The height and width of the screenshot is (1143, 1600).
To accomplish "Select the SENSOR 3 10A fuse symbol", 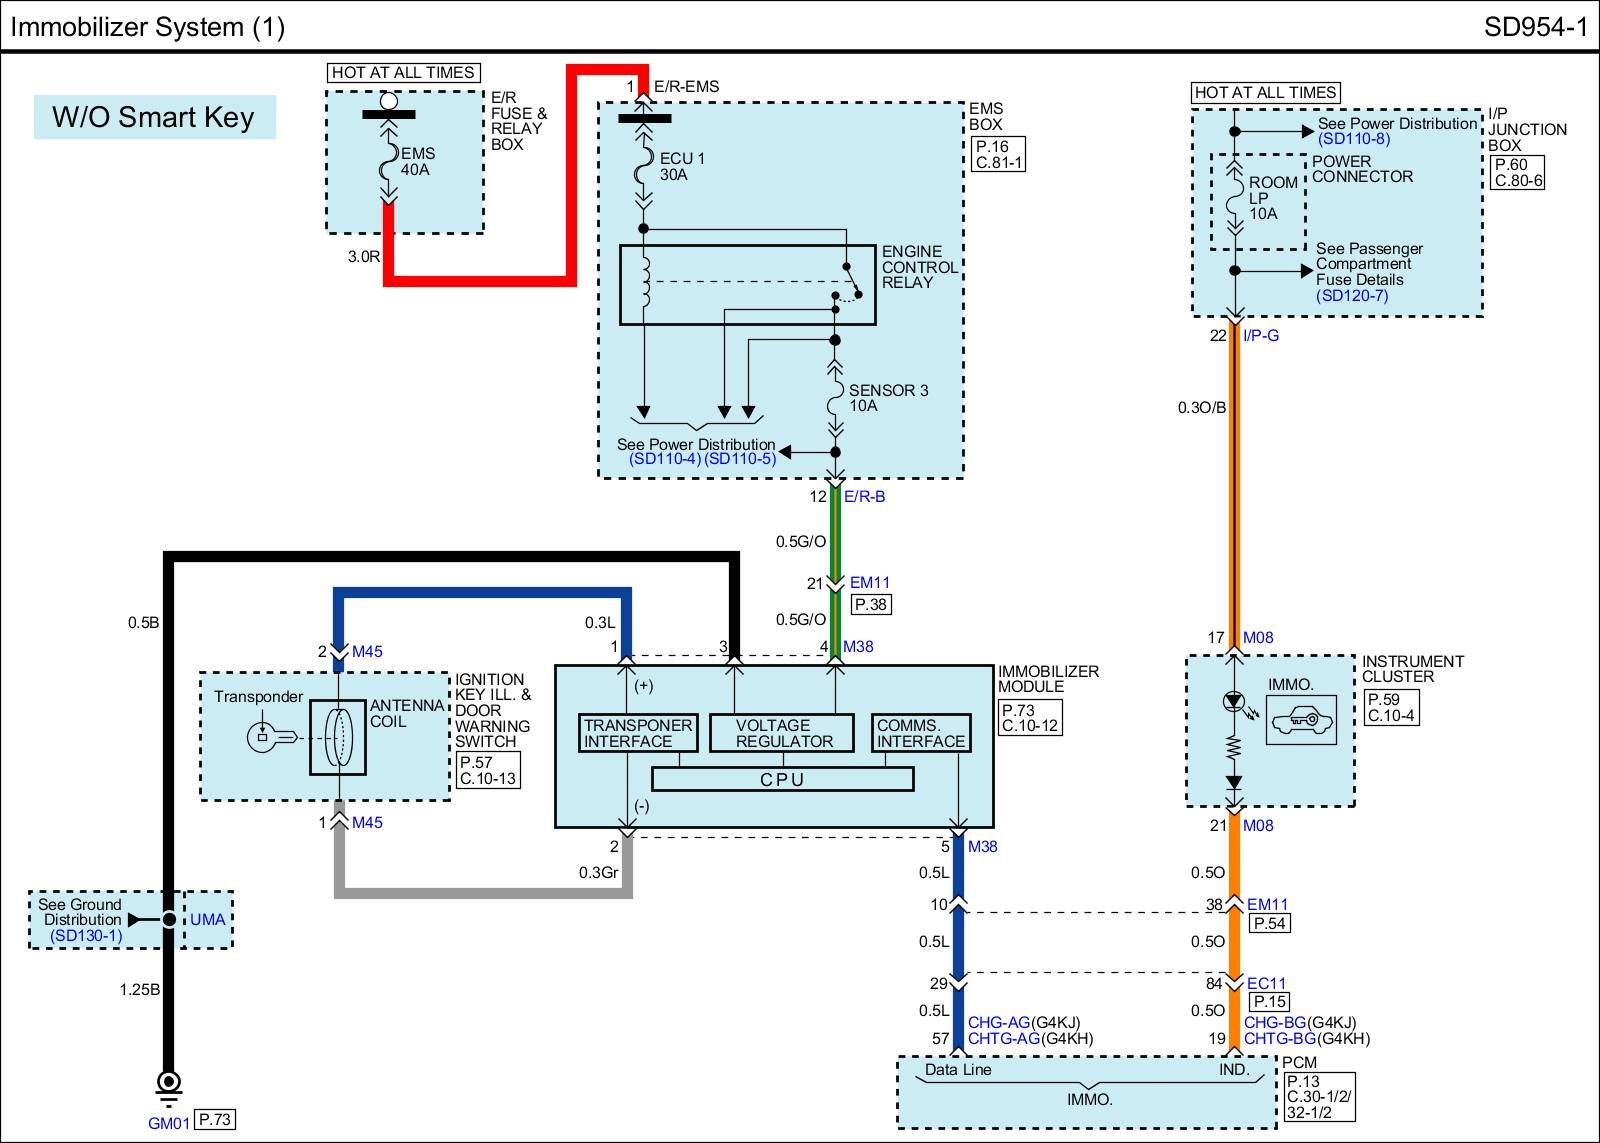I will 835,398.
